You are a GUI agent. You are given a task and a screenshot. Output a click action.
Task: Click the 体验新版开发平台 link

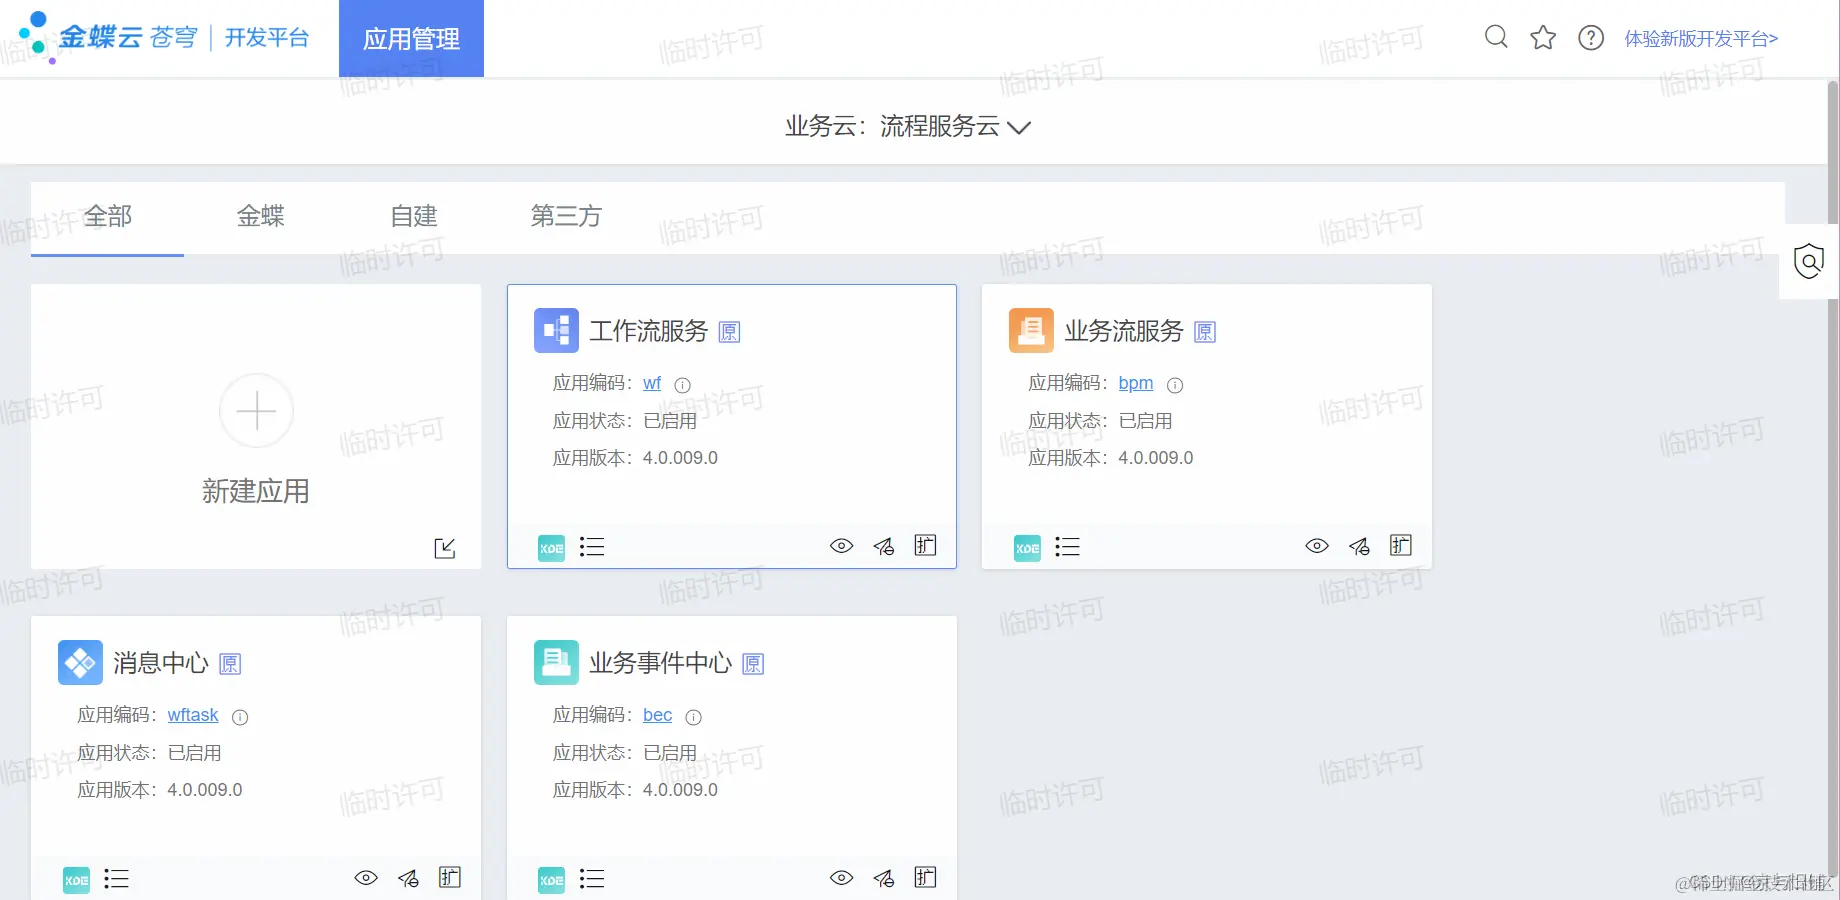tap(1701, 39)
